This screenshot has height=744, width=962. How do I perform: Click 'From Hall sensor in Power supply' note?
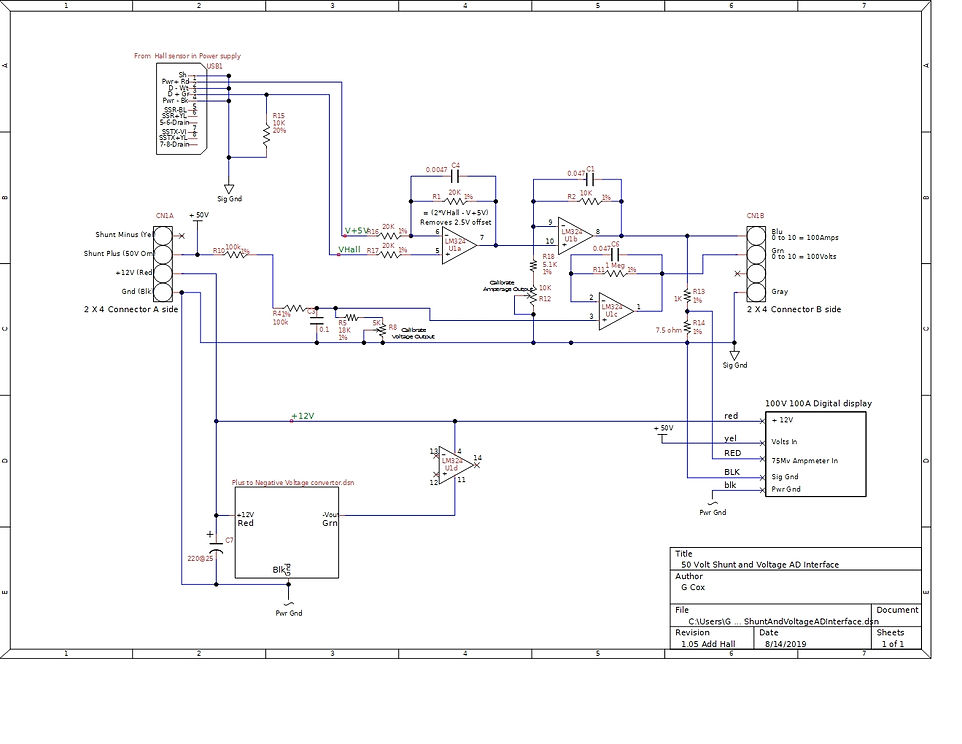pos(188,56)
